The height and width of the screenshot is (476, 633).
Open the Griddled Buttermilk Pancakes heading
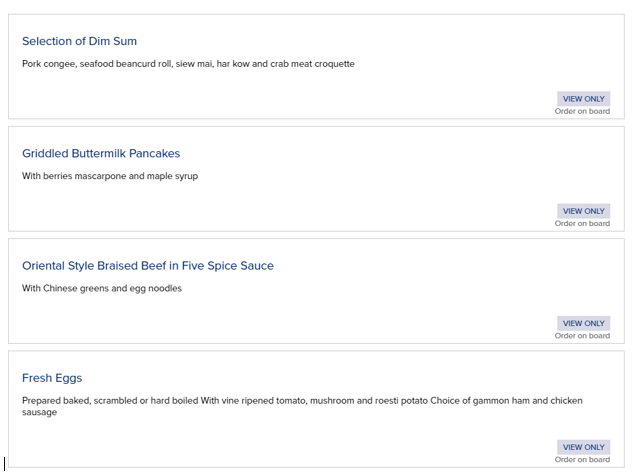click(x=101, y=153)
